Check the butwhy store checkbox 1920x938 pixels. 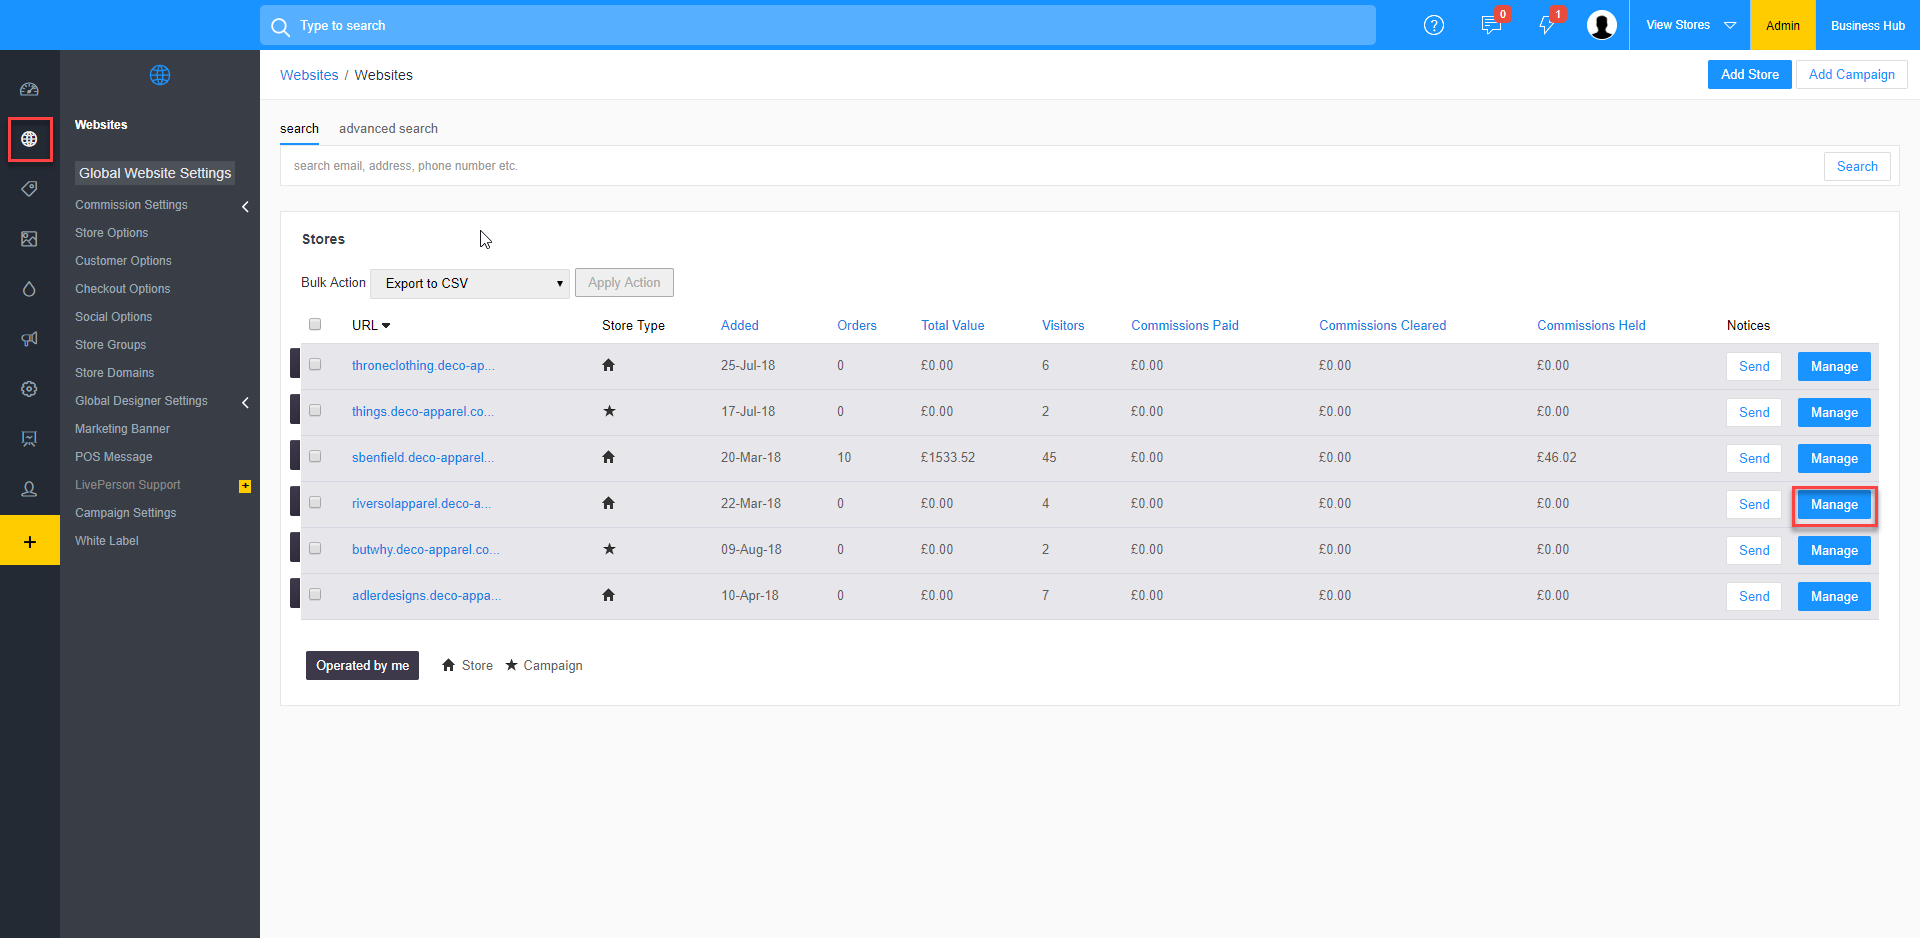click(315, 548)
